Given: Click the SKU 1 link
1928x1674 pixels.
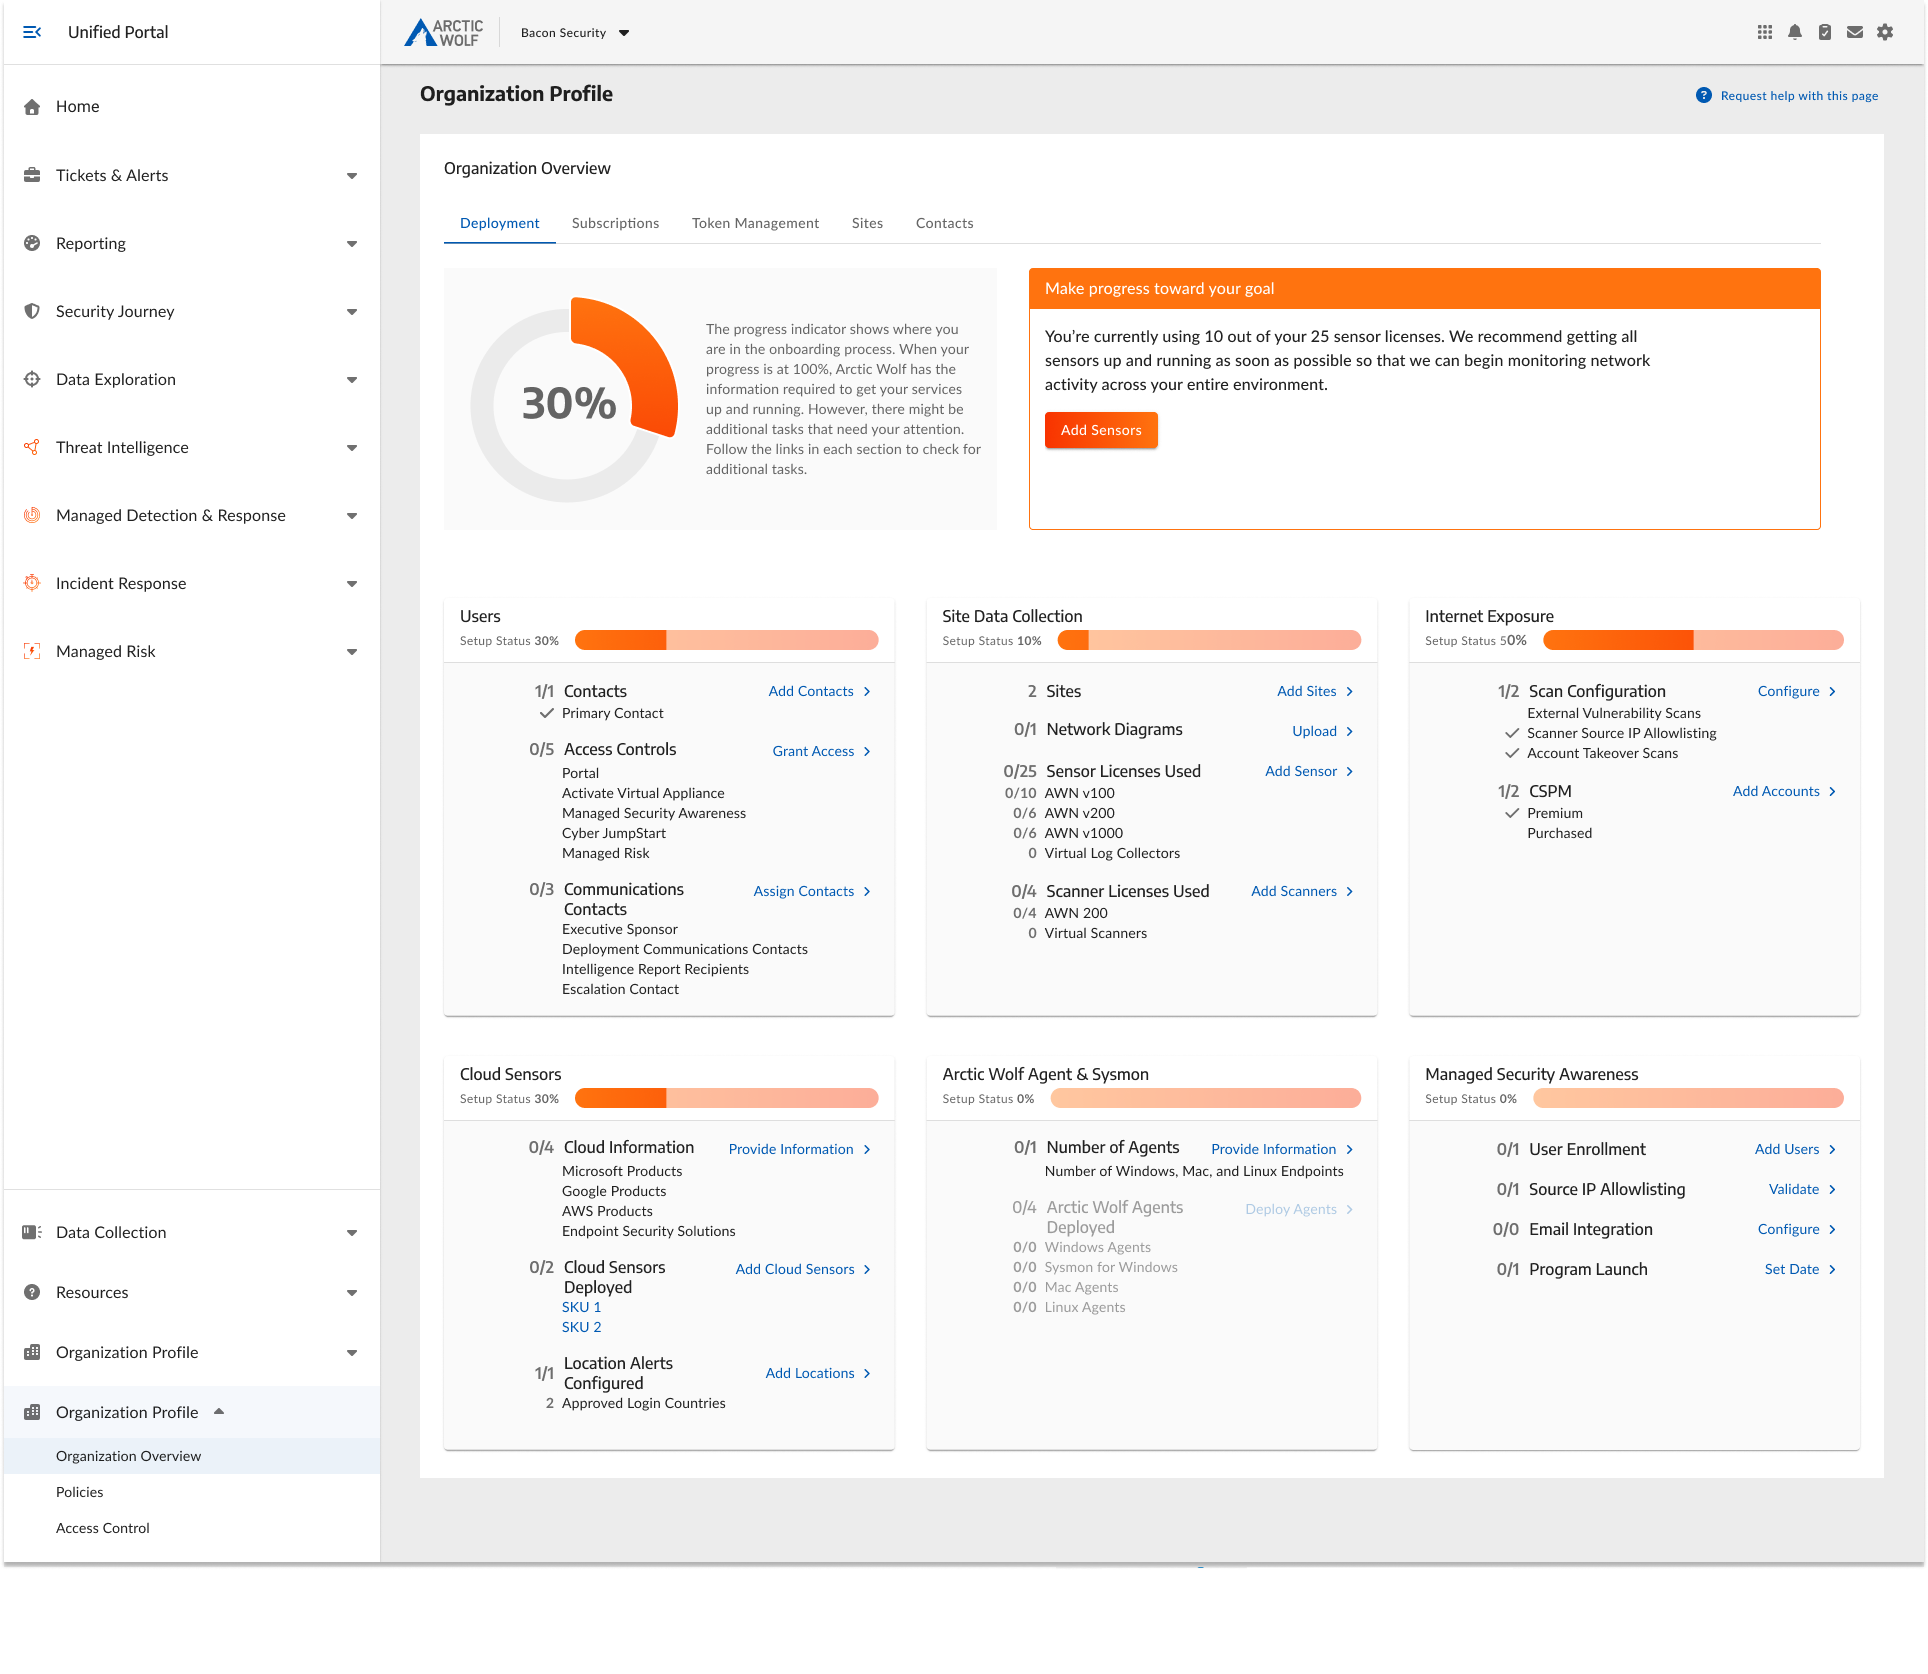Looking at the screenshot, I should point(581,1307).
